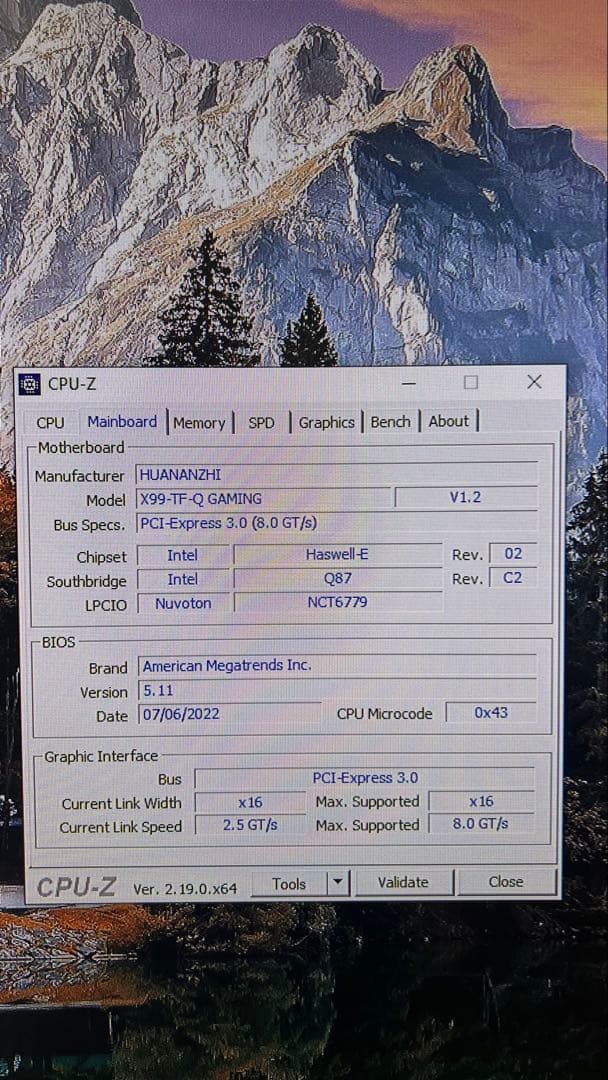Click the PCI-Express 3.0 (8.0 GT/s) bus specs
This screenshot has width=608, height=1080.
[x=337, y=523]
